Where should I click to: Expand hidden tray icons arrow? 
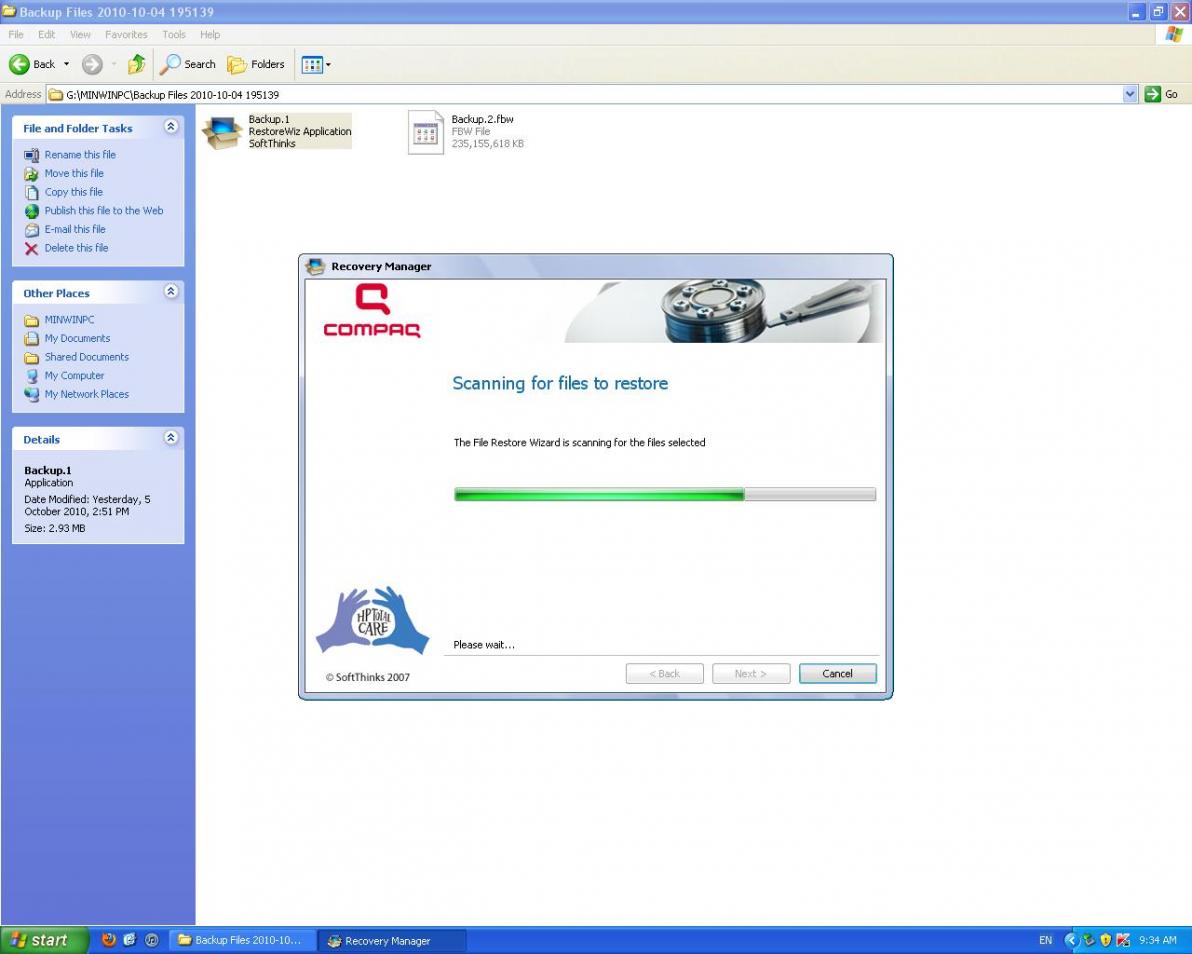(1070, 940)
